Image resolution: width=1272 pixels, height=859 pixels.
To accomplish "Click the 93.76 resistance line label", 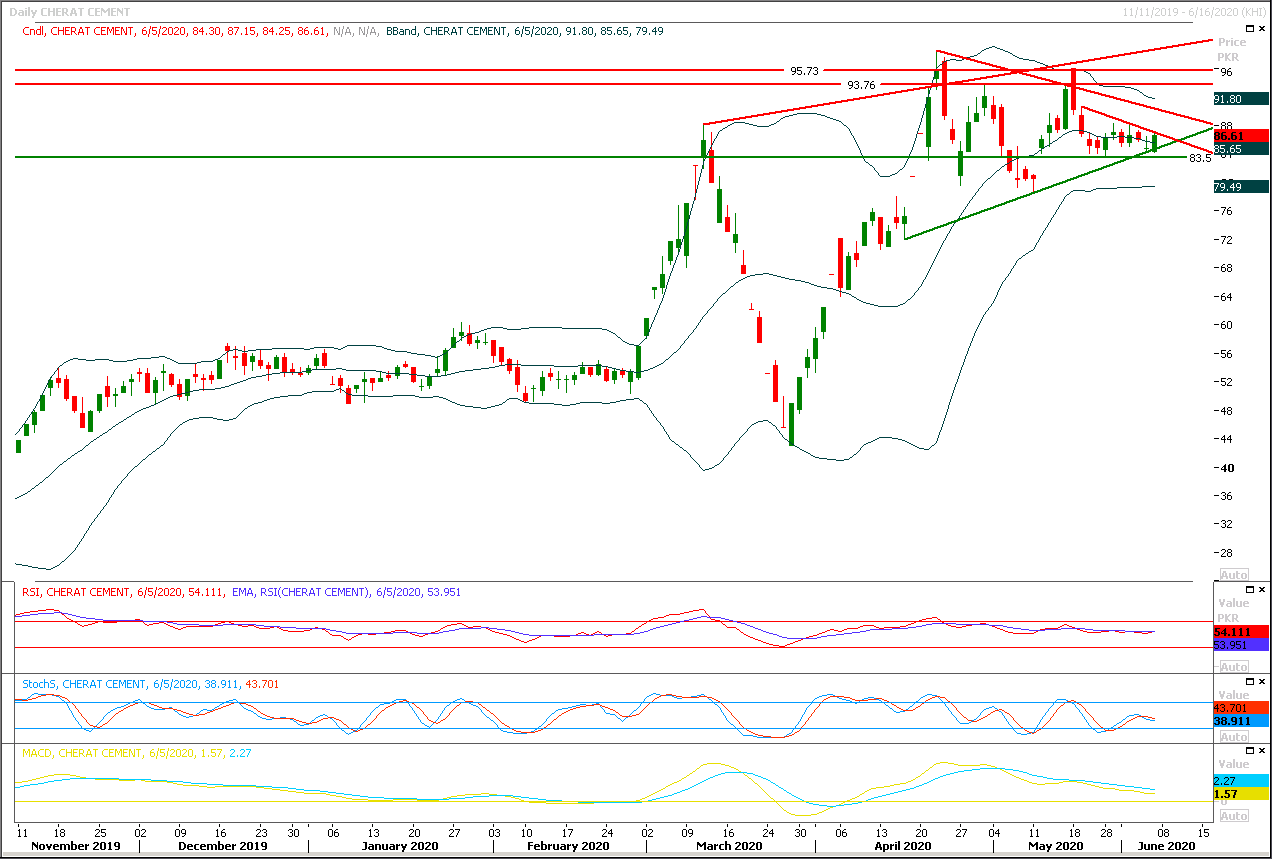I will click(861, 85).
